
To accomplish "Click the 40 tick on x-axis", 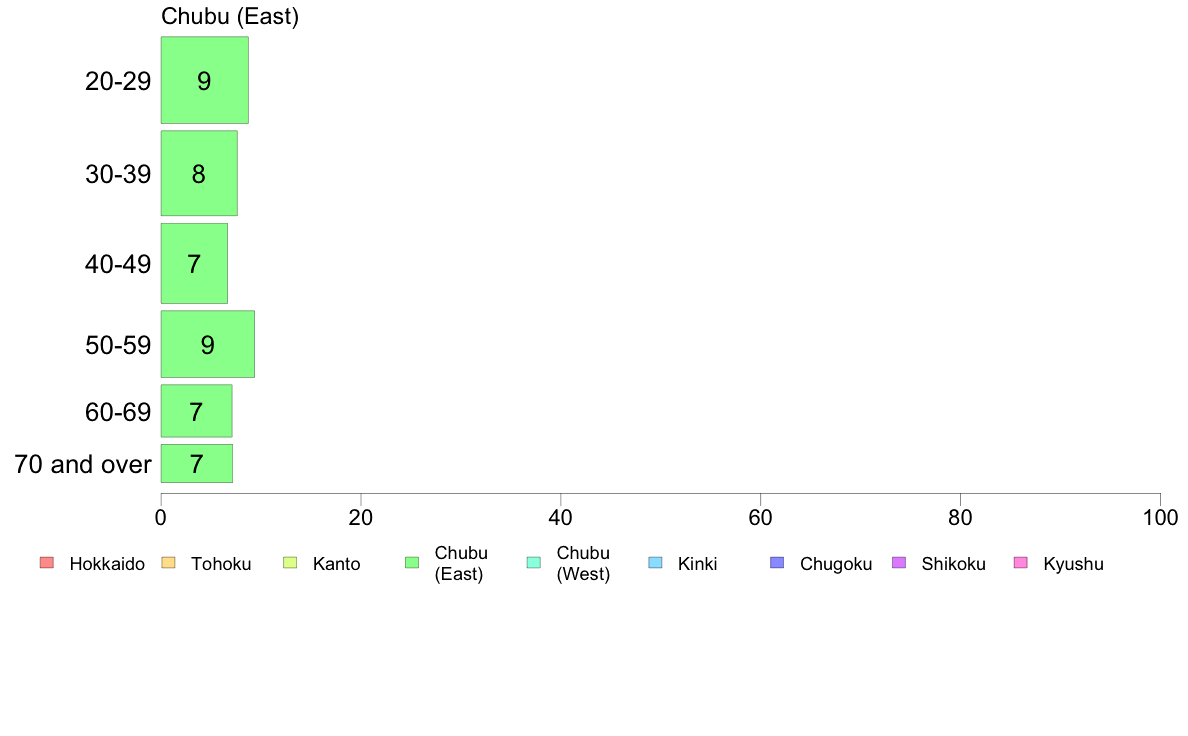I will [561, 518].
